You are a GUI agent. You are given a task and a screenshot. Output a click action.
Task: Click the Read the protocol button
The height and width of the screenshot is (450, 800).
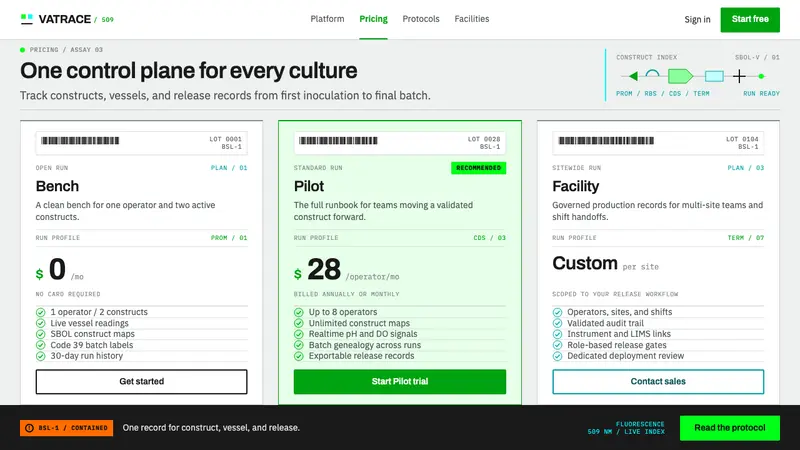730,428
